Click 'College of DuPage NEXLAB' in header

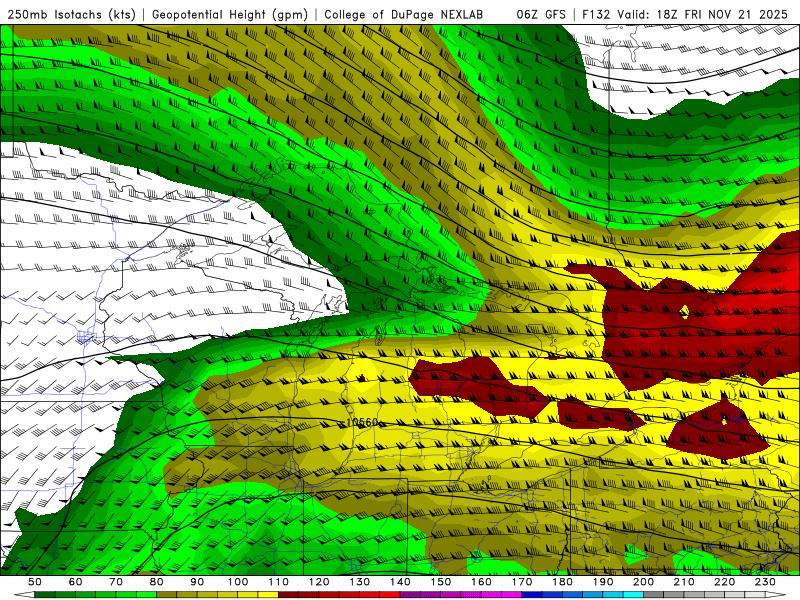(404, 15)
